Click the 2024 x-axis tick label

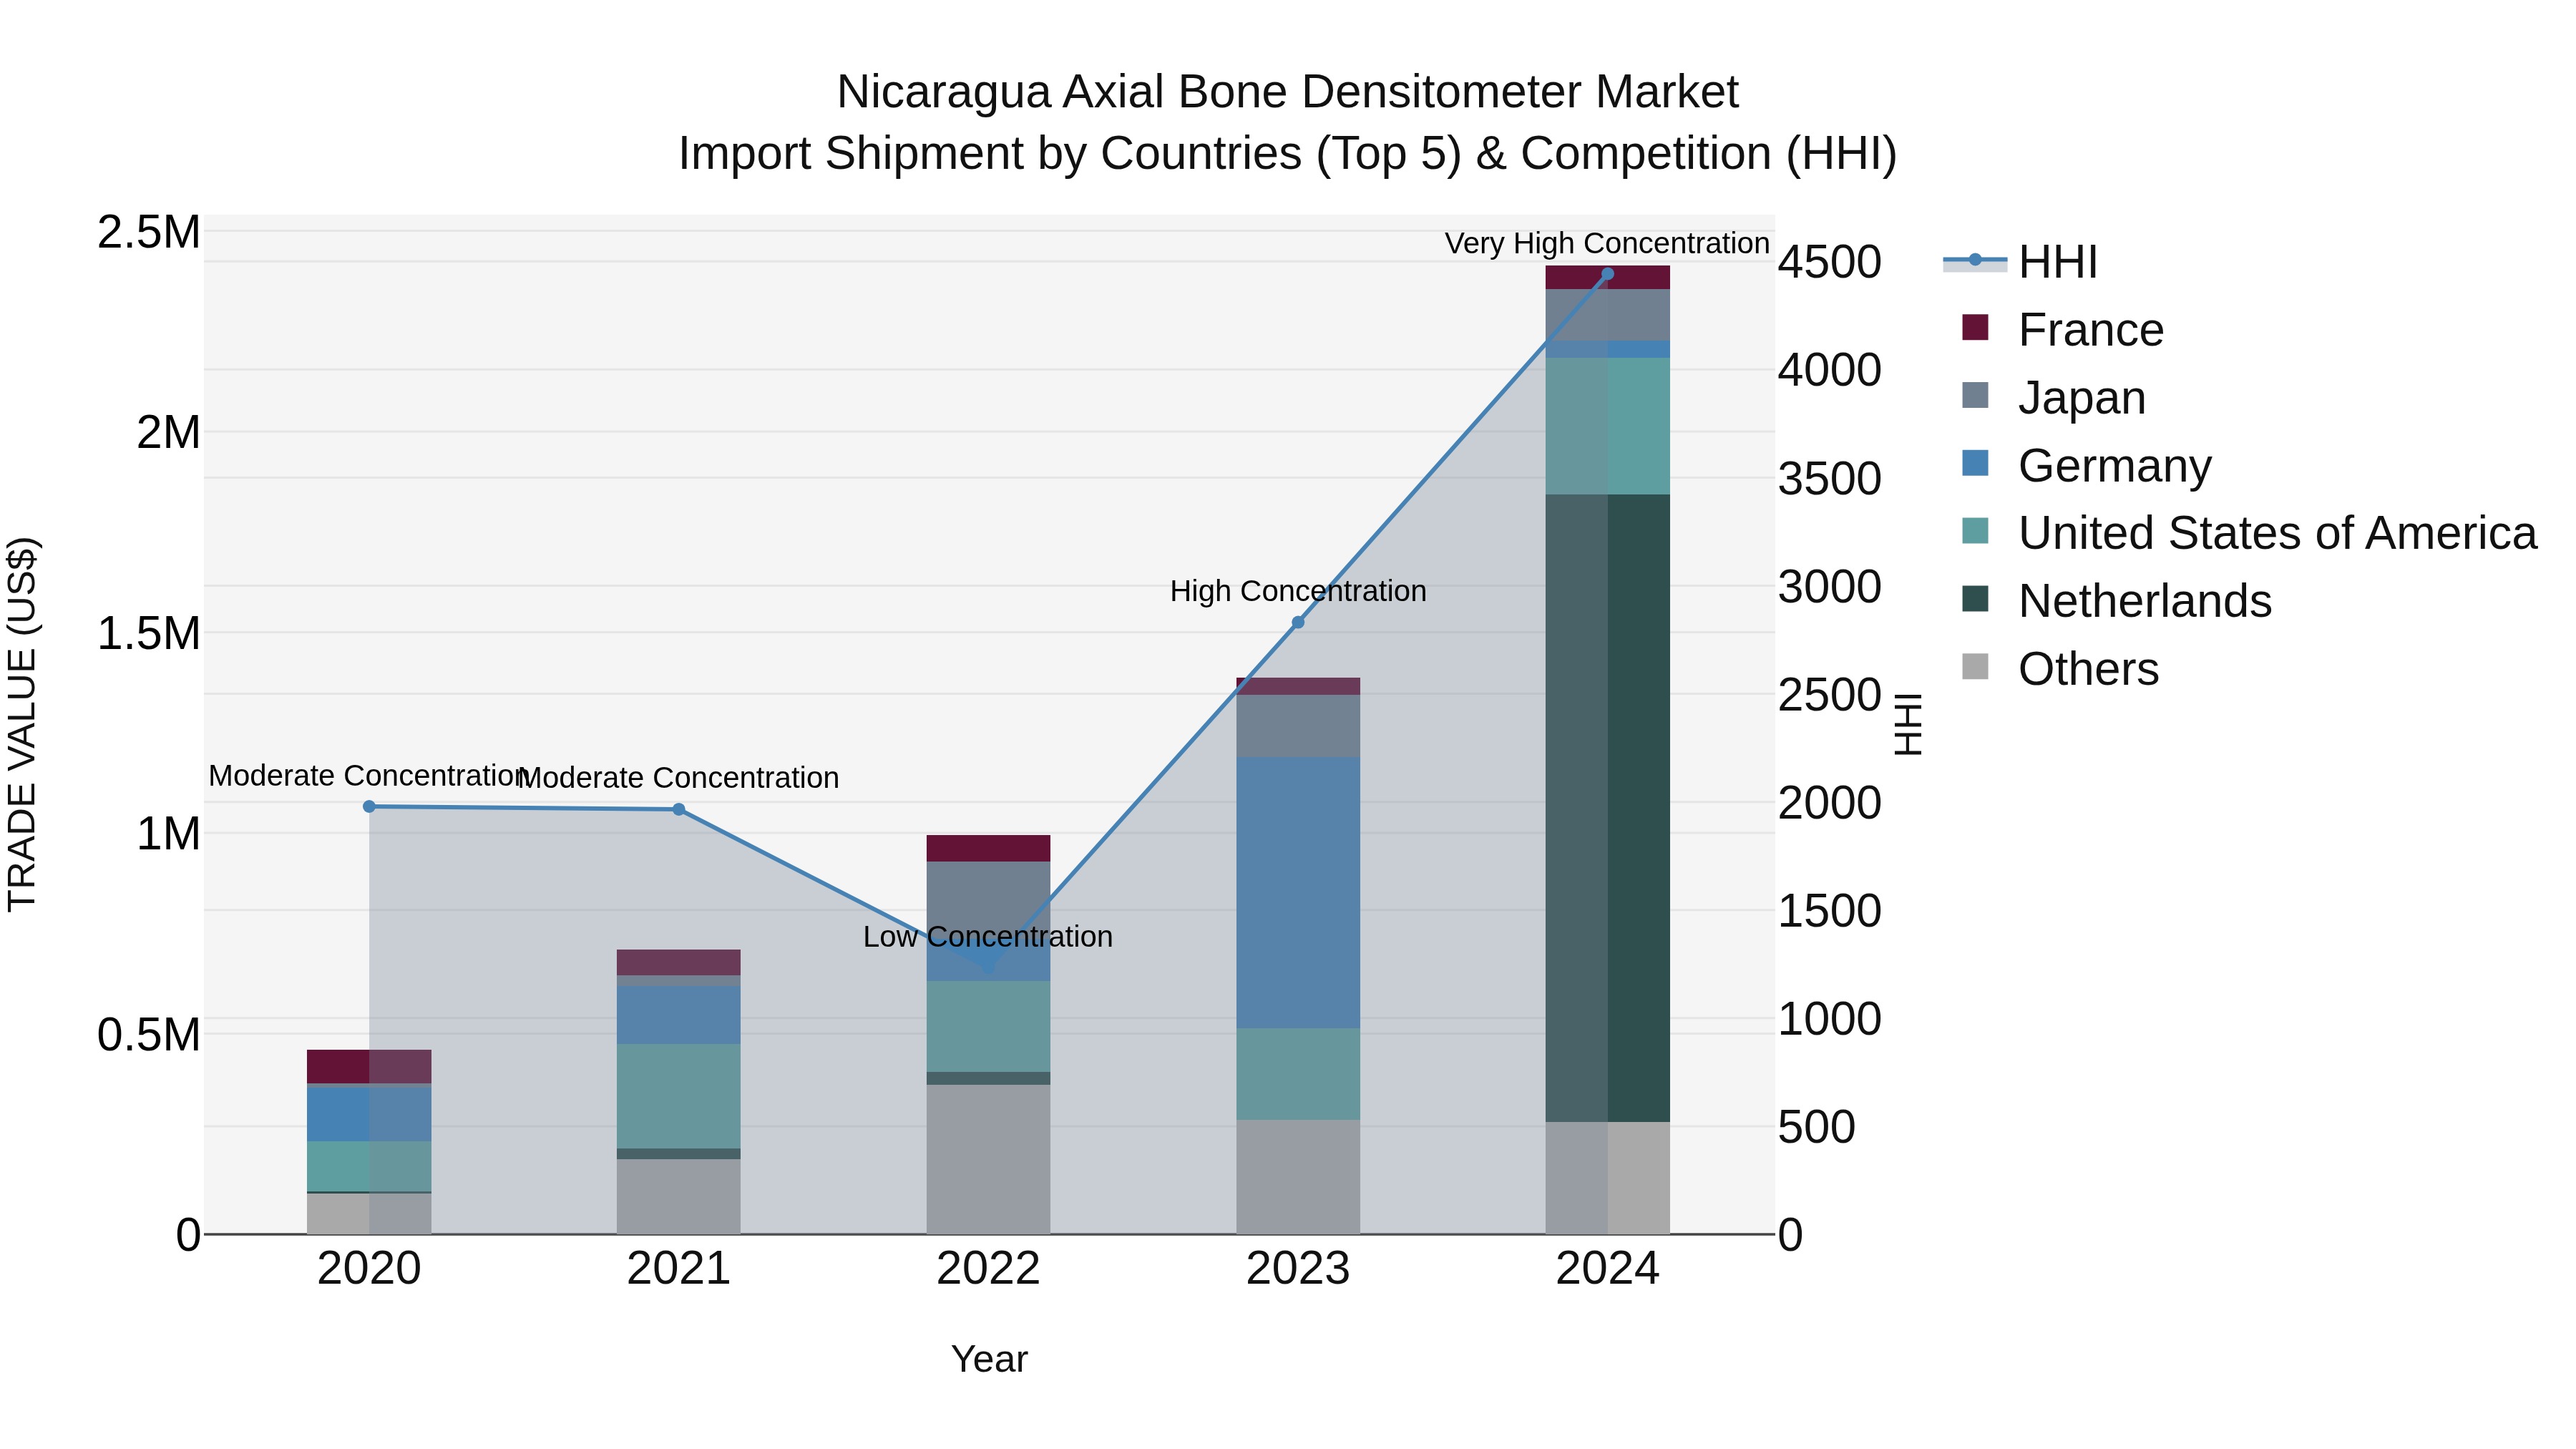pyautogui.click(x=1608, y=1269)
